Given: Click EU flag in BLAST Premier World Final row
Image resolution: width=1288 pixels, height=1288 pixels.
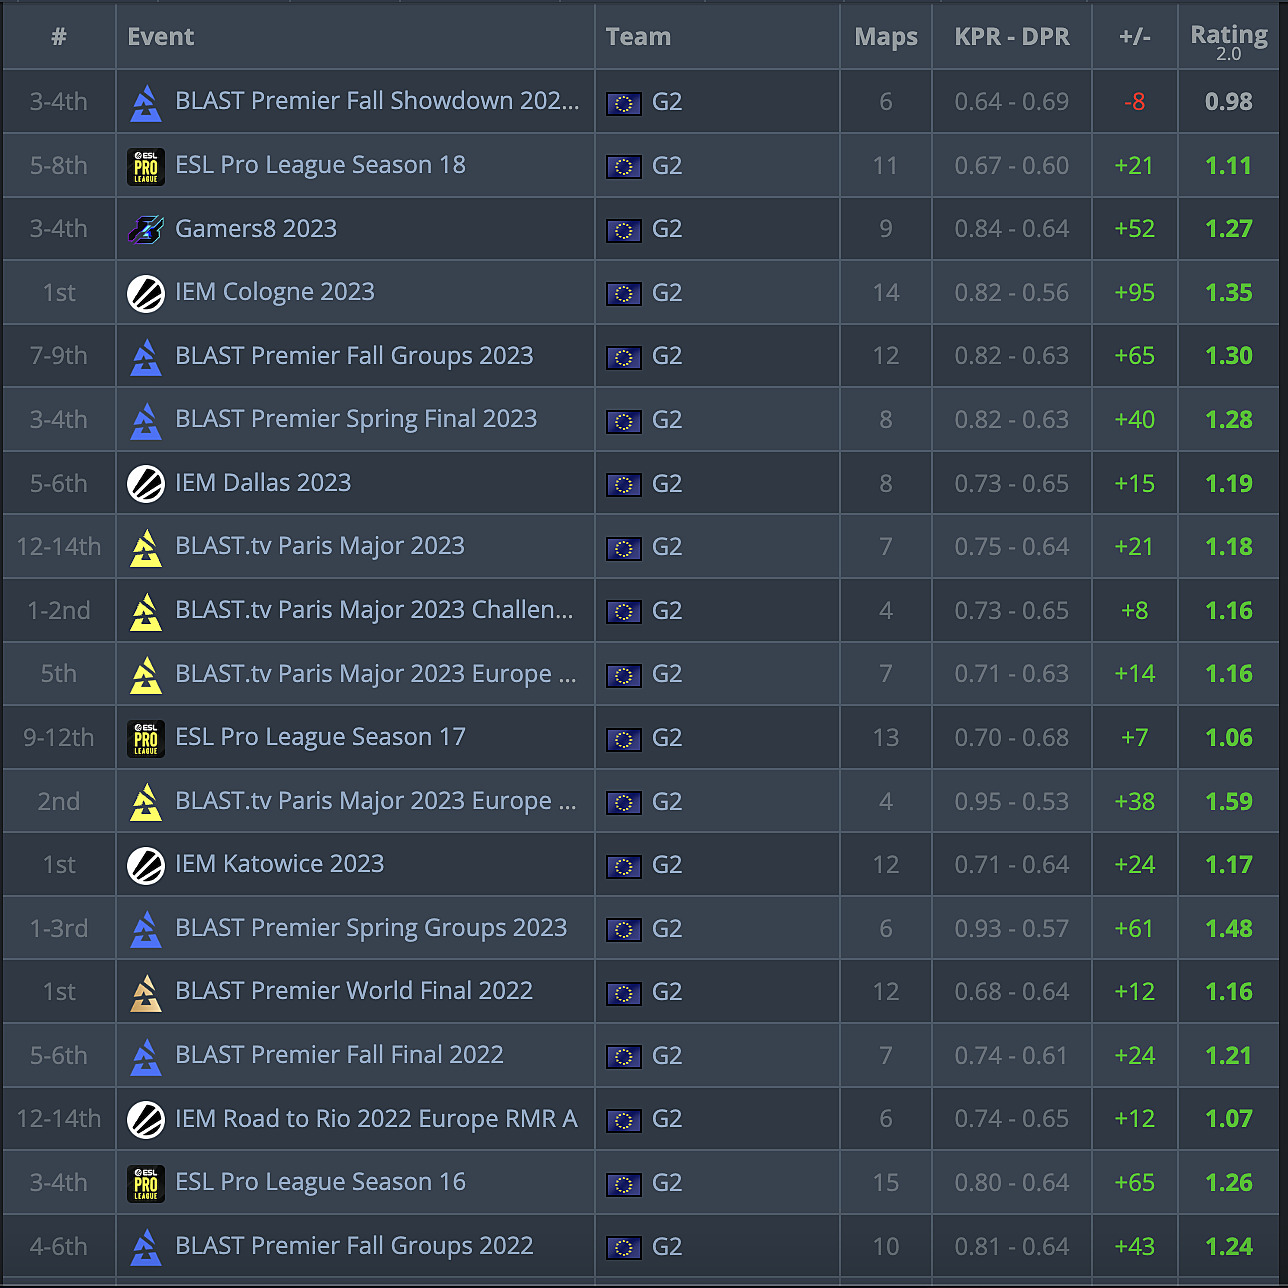Looking at the screenshot, I should (624, 993).
